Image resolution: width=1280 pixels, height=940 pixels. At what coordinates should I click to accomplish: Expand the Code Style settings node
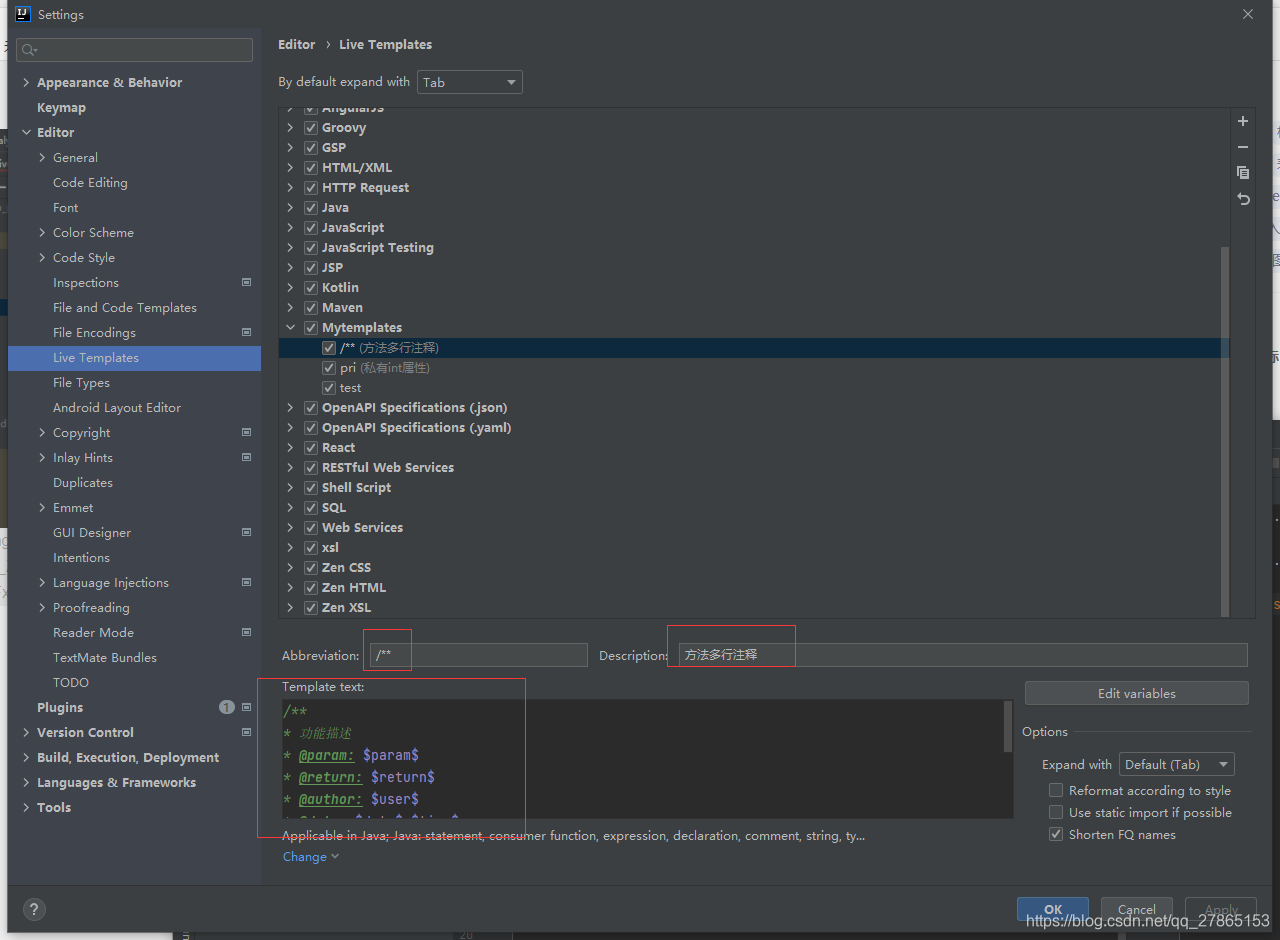(42, 257)
